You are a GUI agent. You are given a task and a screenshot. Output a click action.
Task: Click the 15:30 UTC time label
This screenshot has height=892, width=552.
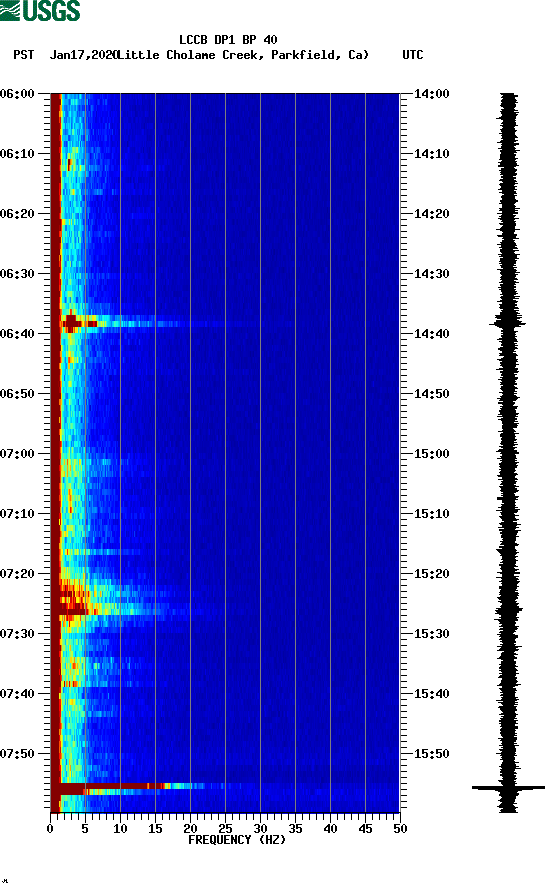[431, 634]
